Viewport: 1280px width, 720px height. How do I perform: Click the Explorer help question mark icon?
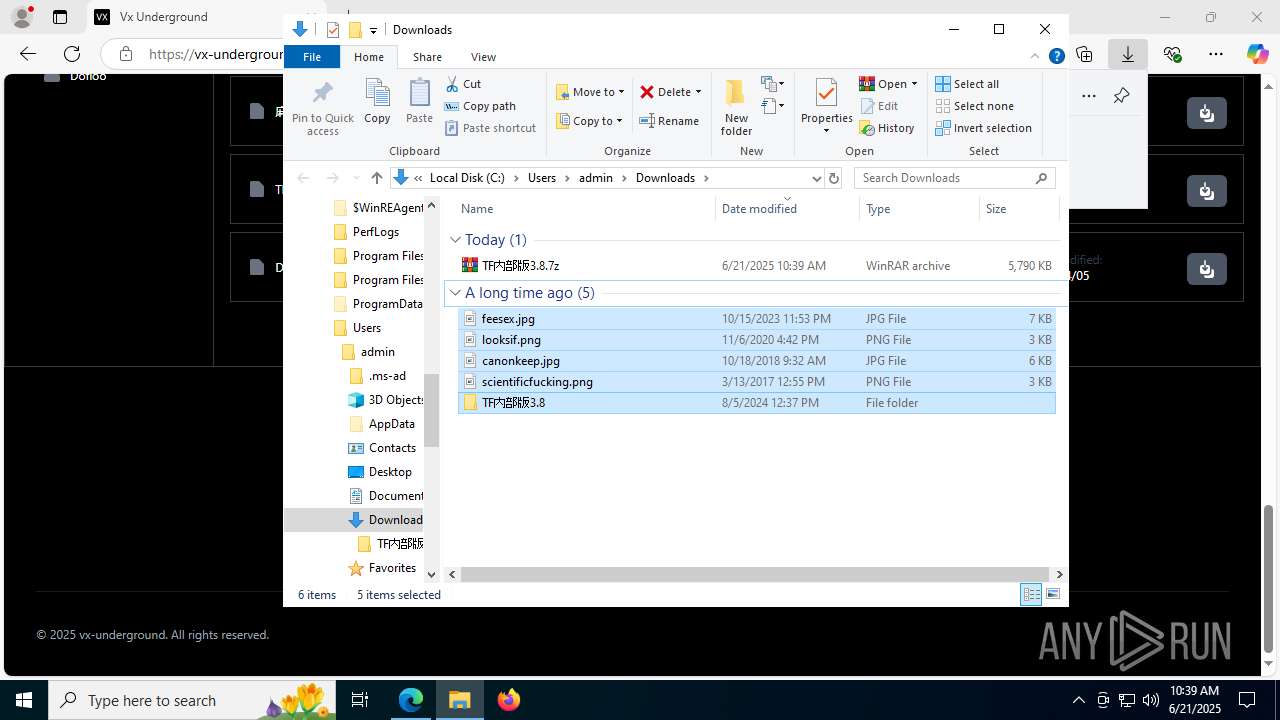point(1056,57)
